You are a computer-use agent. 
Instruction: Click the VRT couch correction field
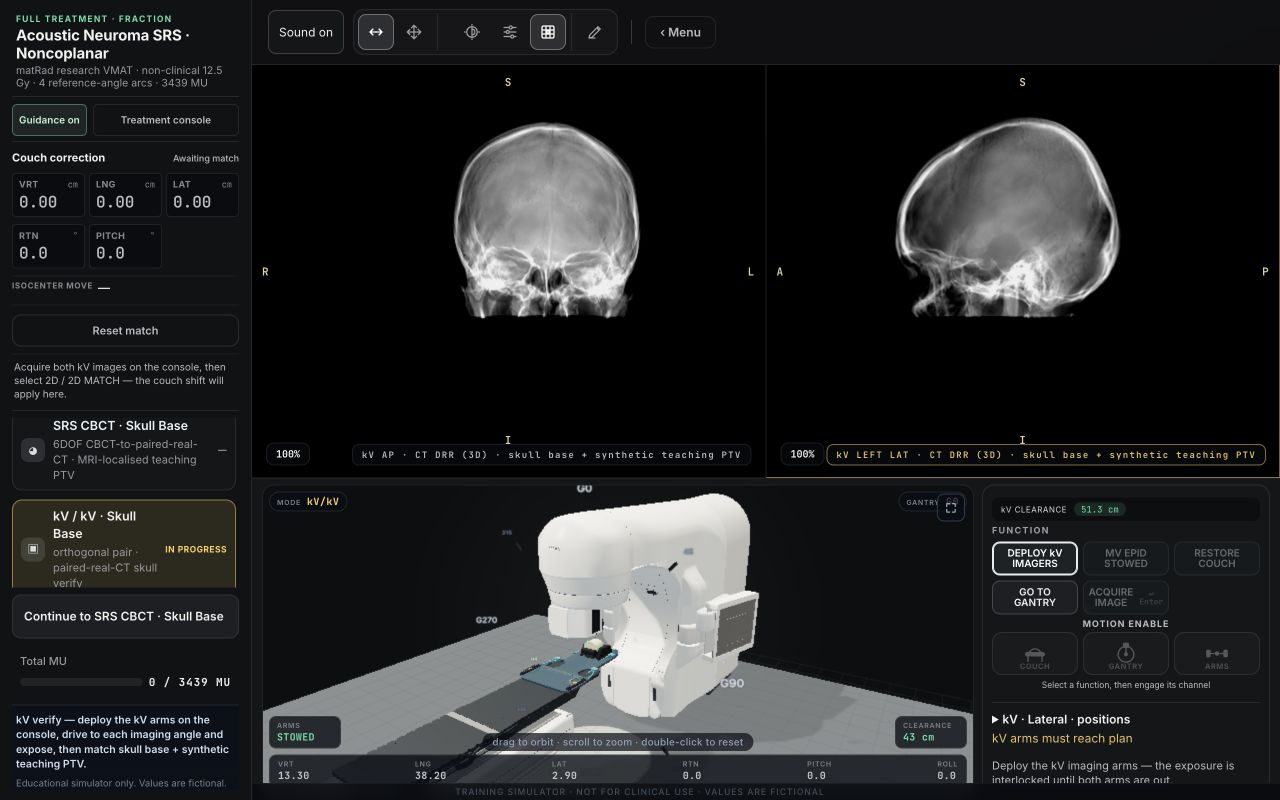(x=48, y=195)
